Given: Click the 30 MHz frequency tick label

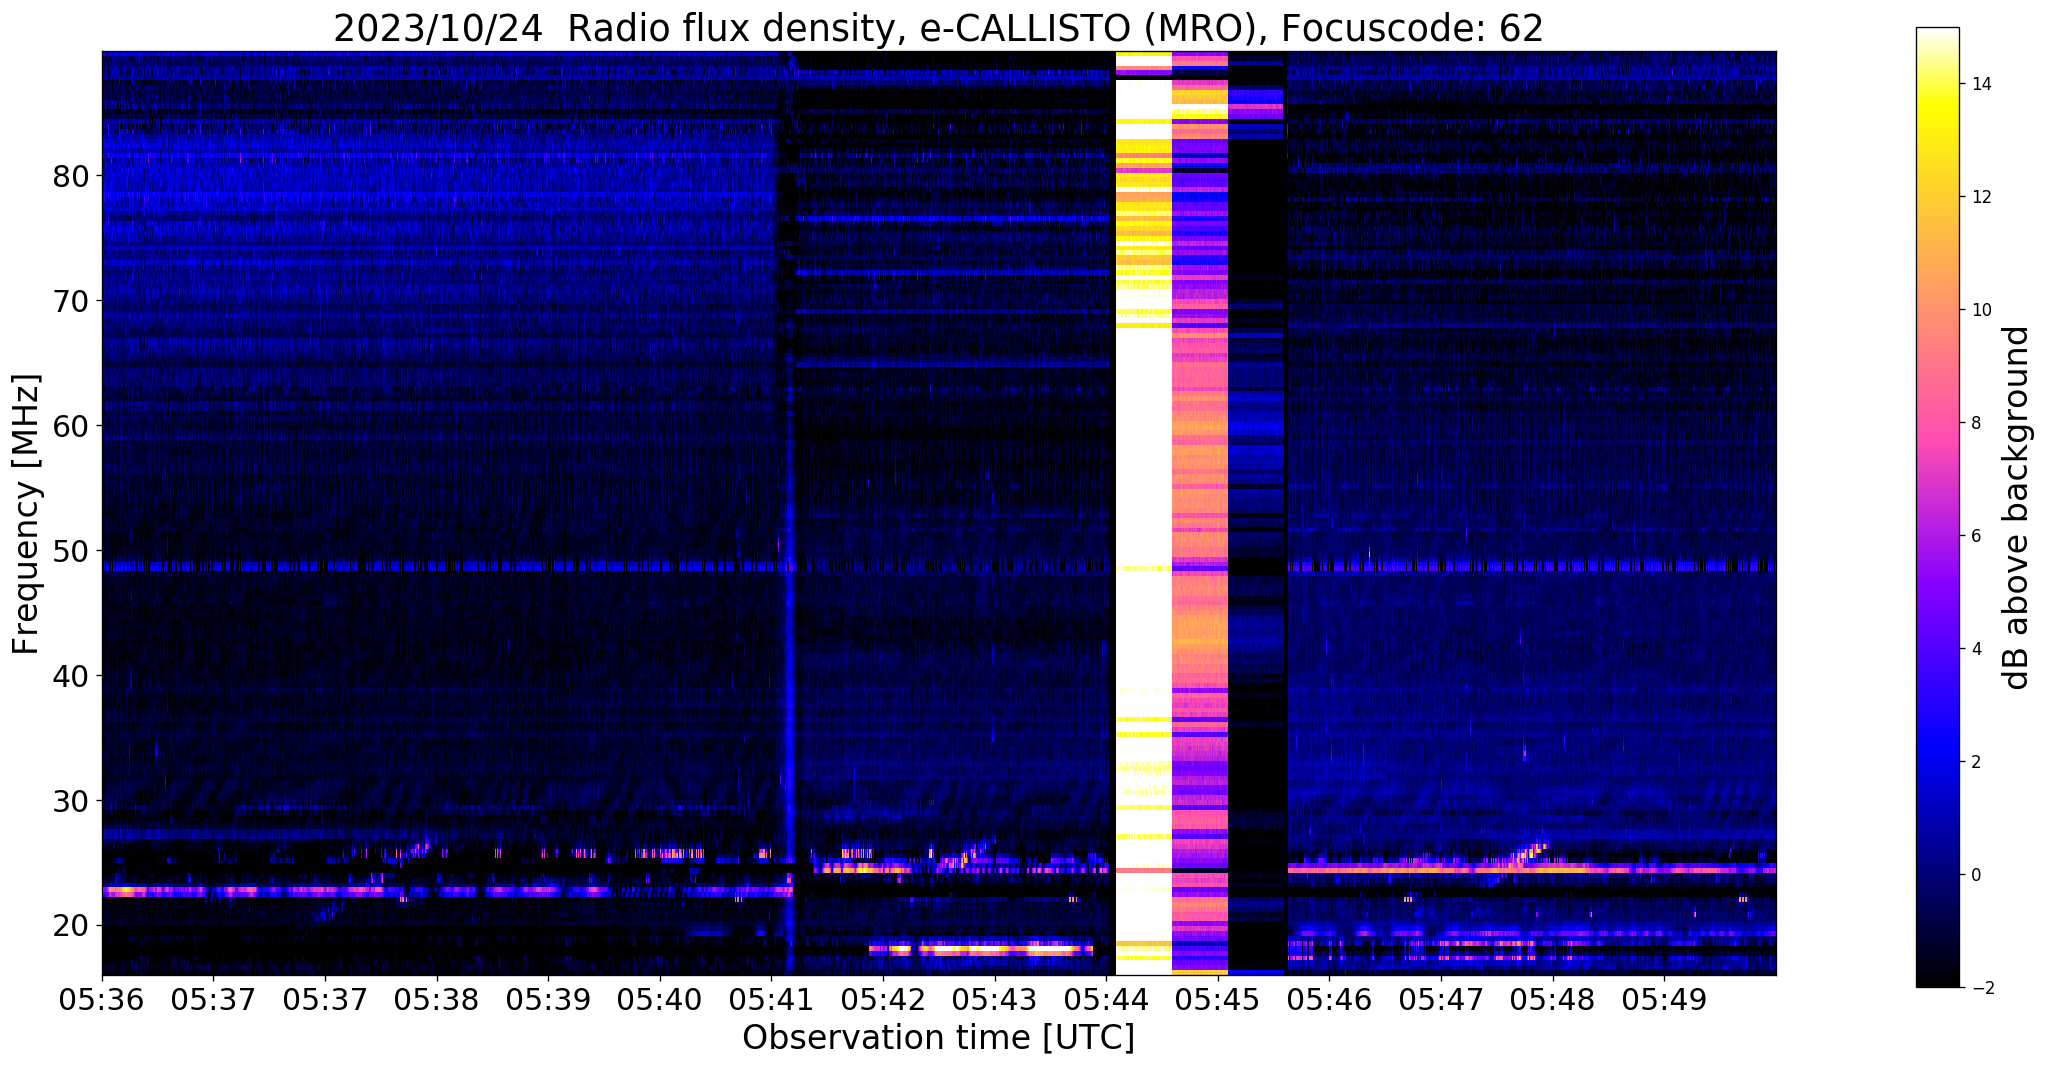Looking at the screenshot, I should coord(71,801).
